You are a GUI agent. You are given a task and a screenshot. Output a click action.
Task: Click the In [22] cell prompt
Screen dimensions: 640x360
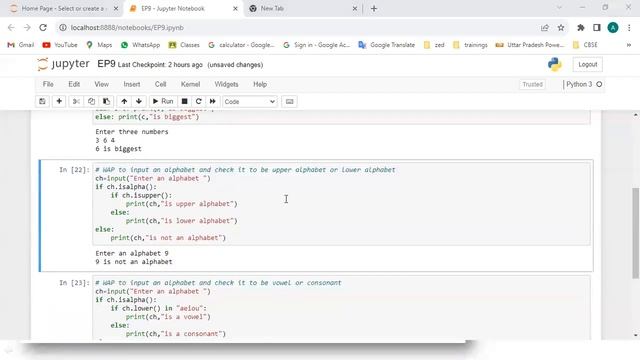(74, 170)
